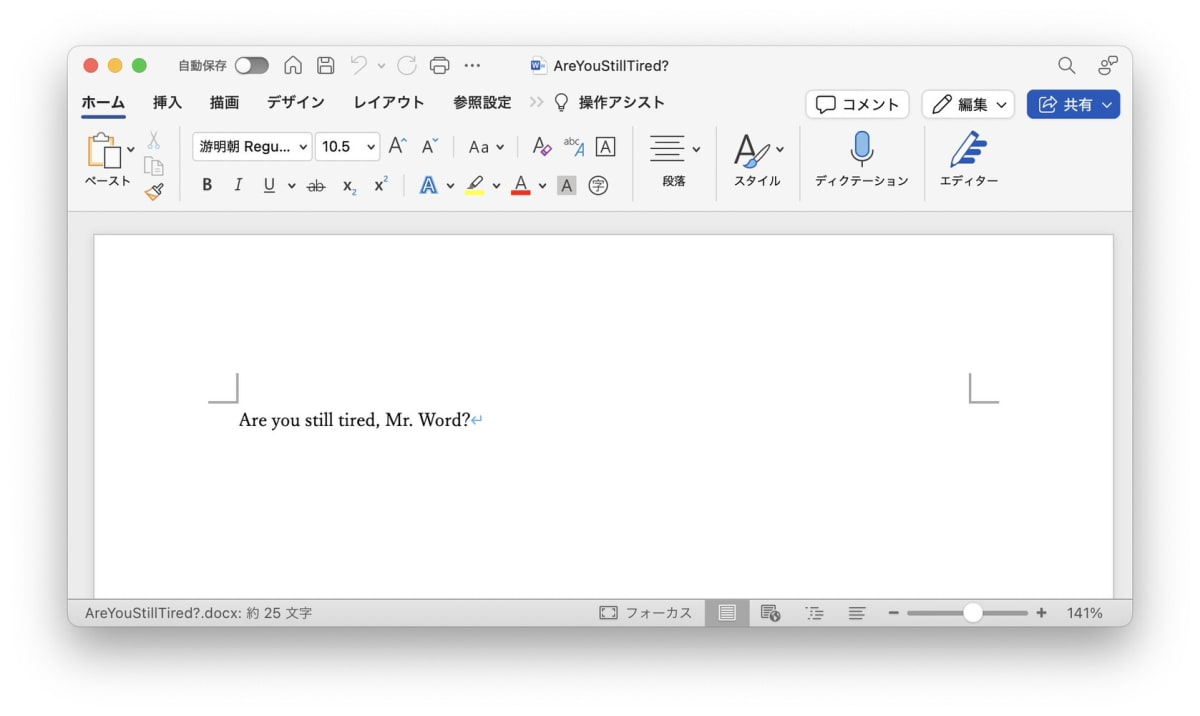Activate the Format Painter brush
Screen dimensions: 1200x716
153,191
